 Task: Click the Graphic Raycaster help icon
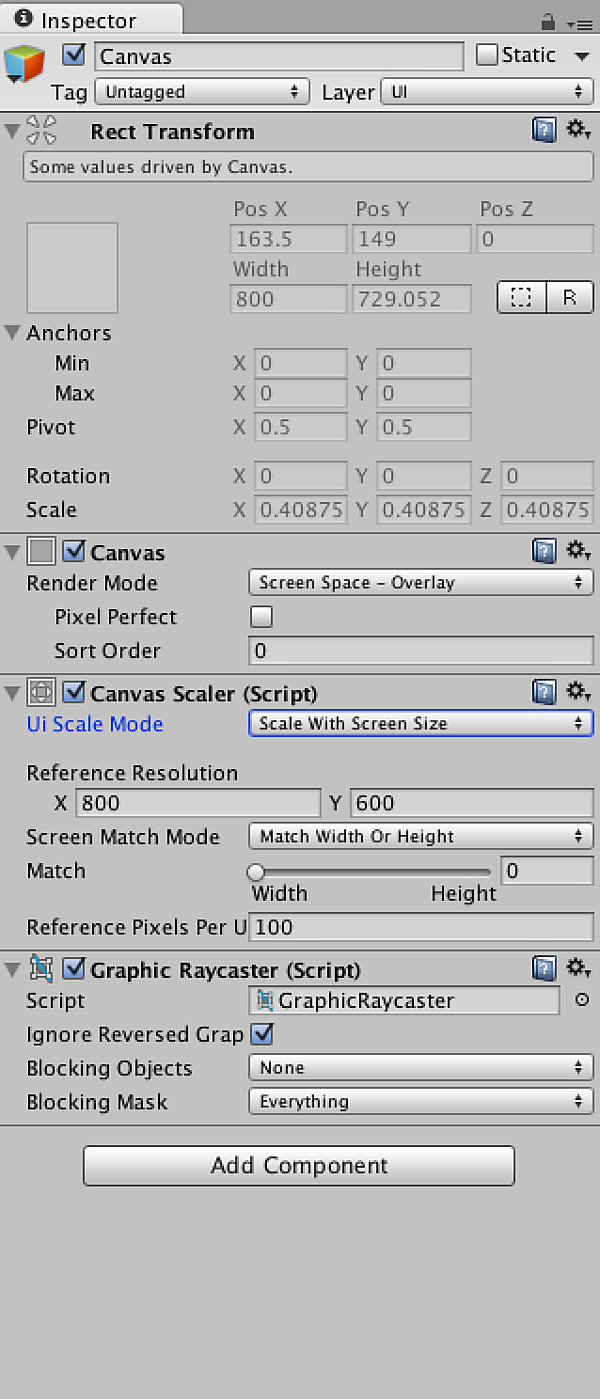(x=544, y=968)
